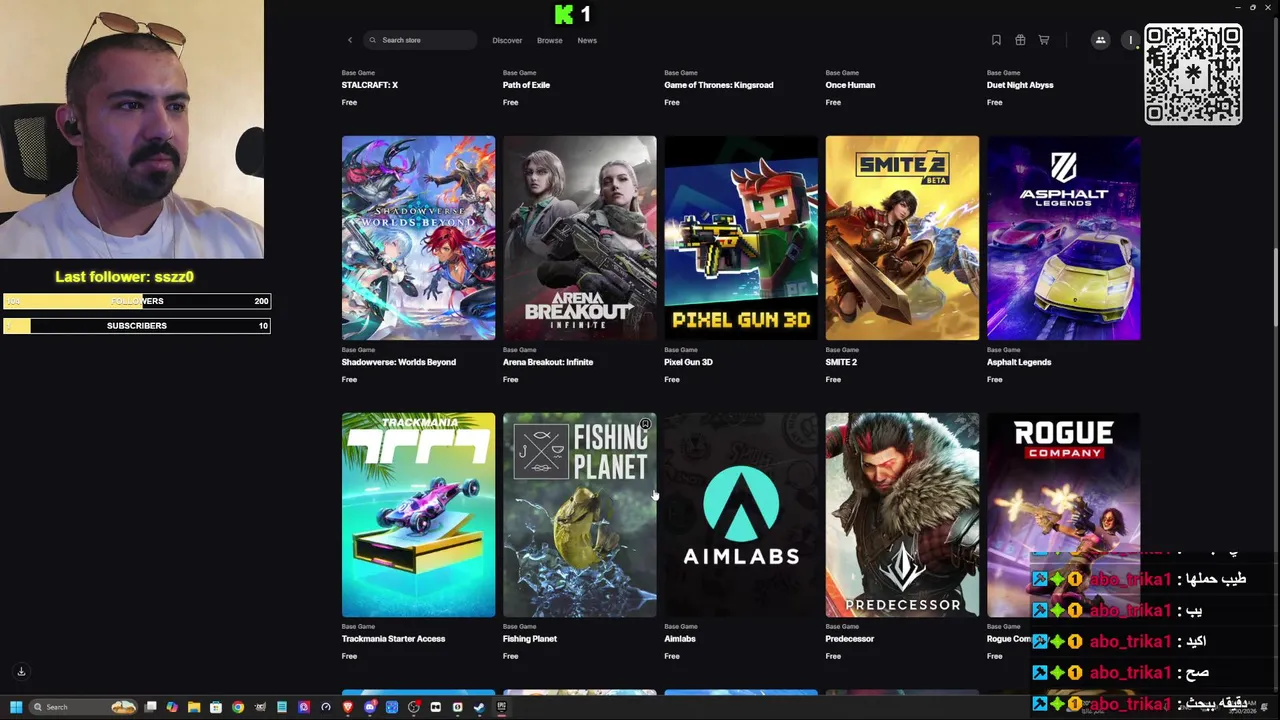This screenshot has height=720, width=1280.
Task: Switch to the News tab
Action: [587, 40]
